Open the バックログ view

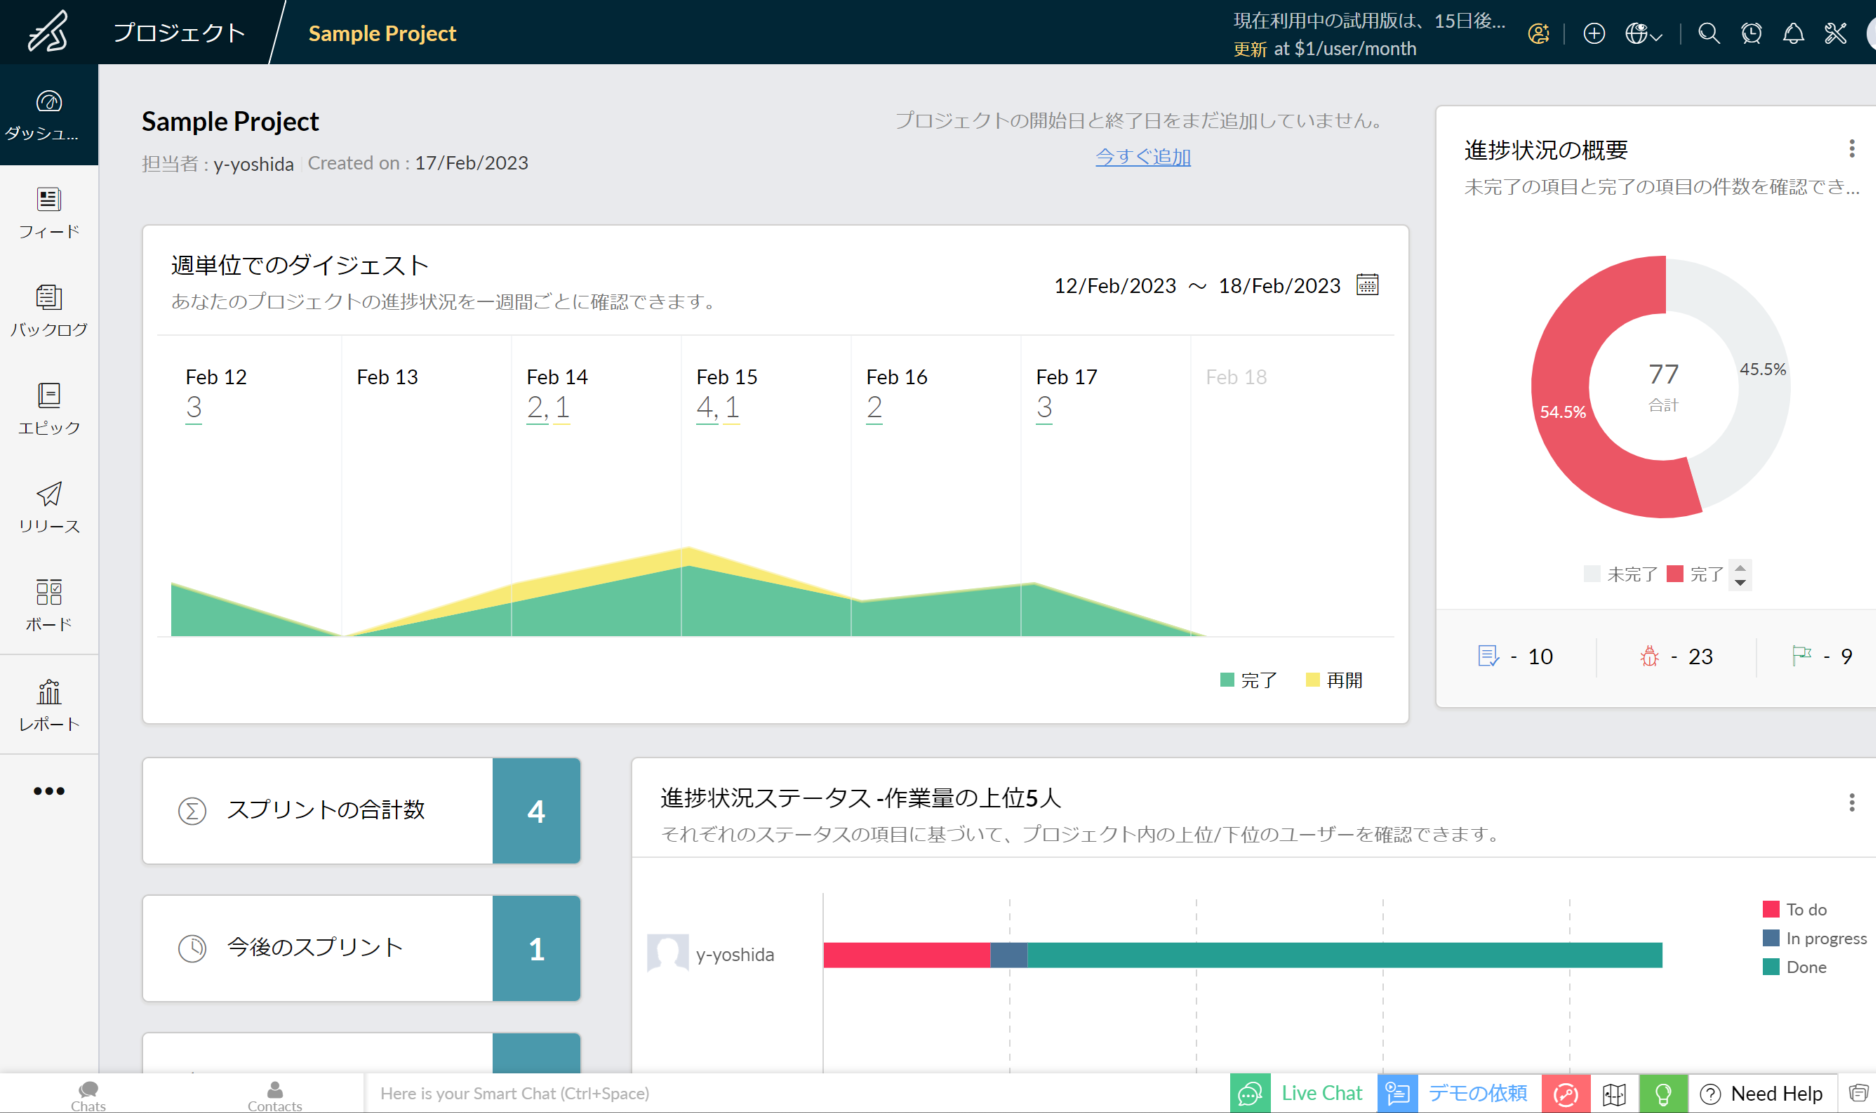(x=48, y=310)
